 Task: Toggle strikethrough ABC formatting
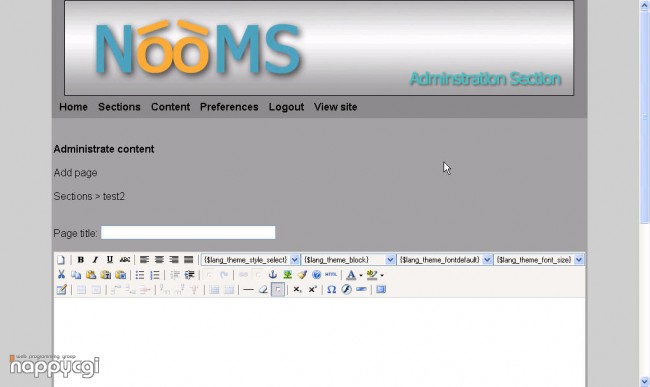click(124, 260)
